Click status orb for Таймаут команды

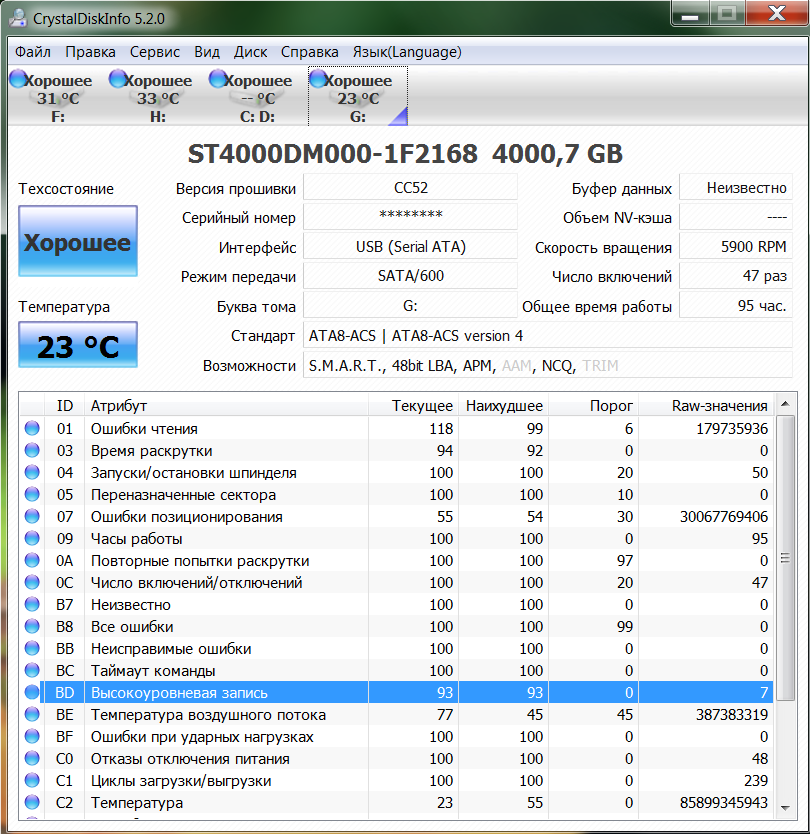(32, 670)
